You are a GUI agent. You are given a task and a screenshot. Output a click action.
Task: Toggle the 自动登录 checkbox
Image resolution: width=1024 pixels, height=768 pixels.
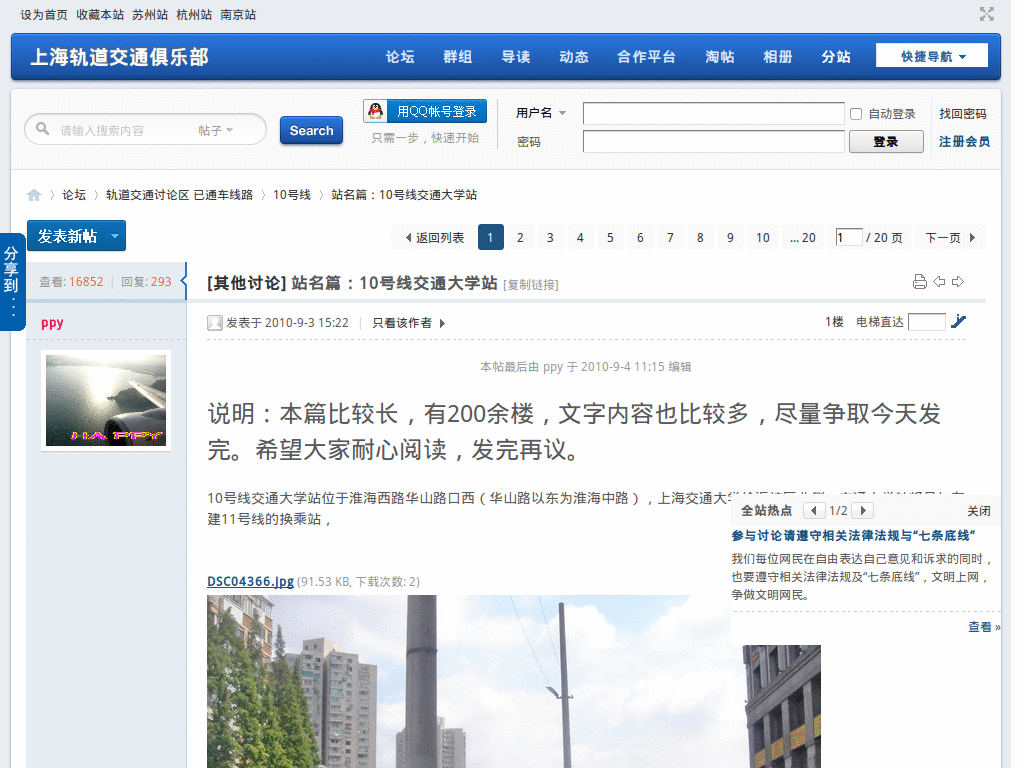(856, 114)
